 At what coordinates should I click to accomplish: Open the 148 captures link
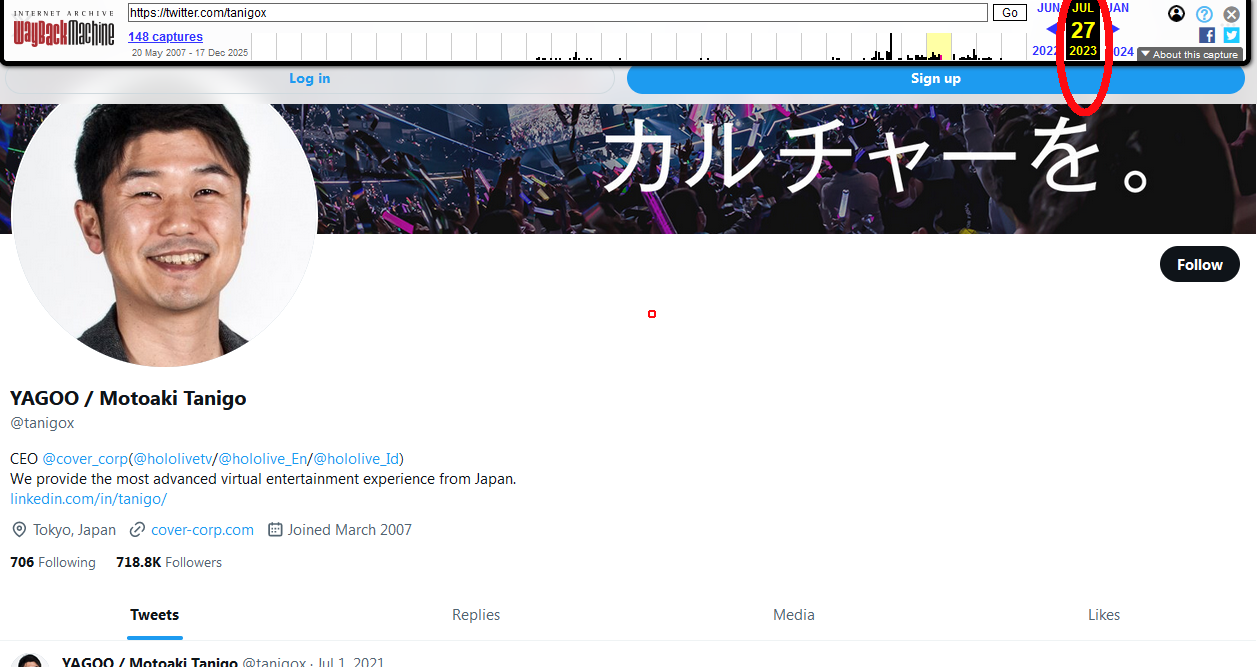165,37
